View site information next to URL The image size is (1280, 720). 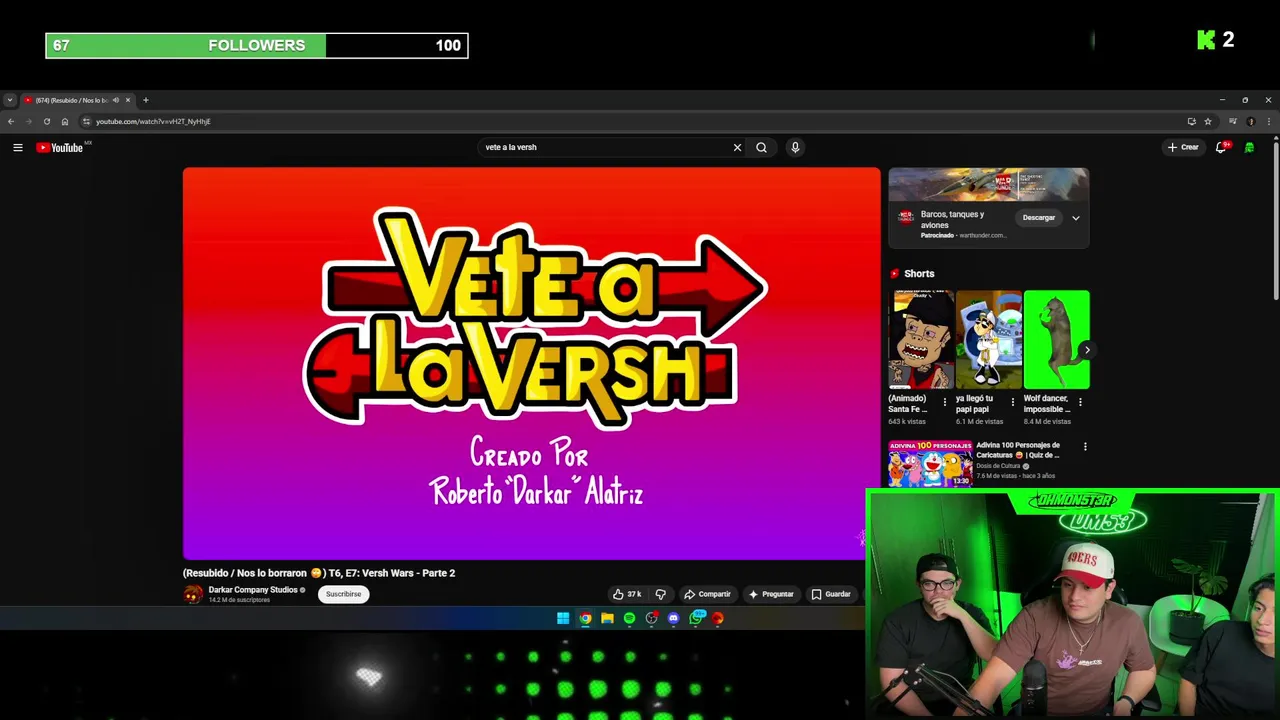(86, 121)
